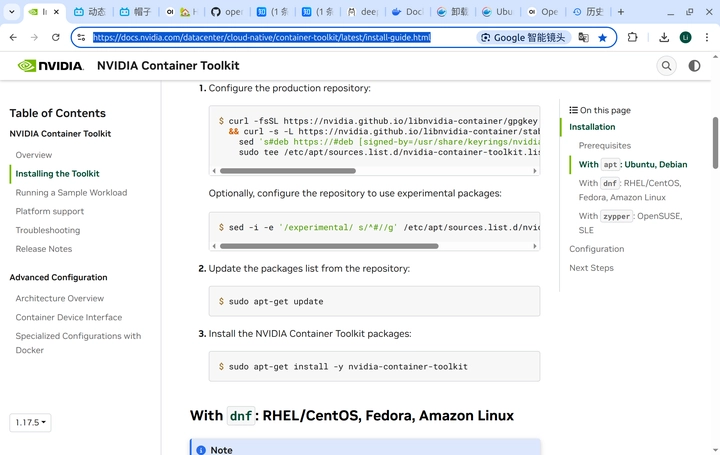Click the Google Lens button in address bar

pos(522,37)
